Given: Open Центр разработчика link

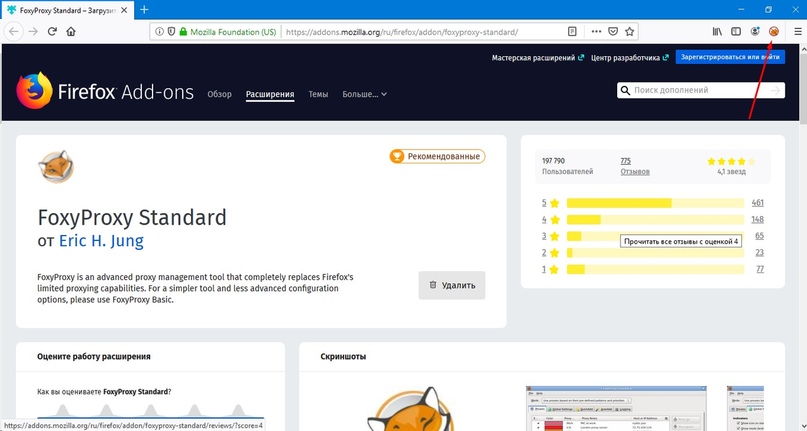Looking at the screenshot, I should 629,58.
